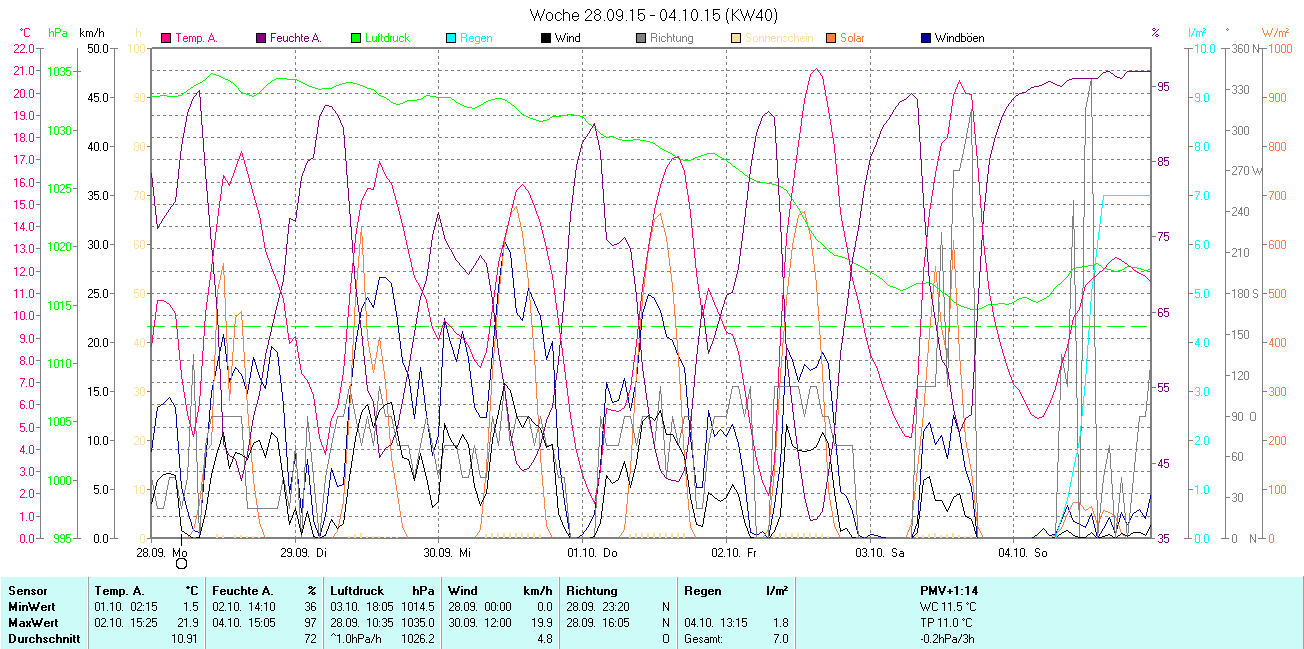The width and height of the screenshot is (1304, 649).
Task: Click the '%' axis unit header above chart
Action: [1155, 33]
